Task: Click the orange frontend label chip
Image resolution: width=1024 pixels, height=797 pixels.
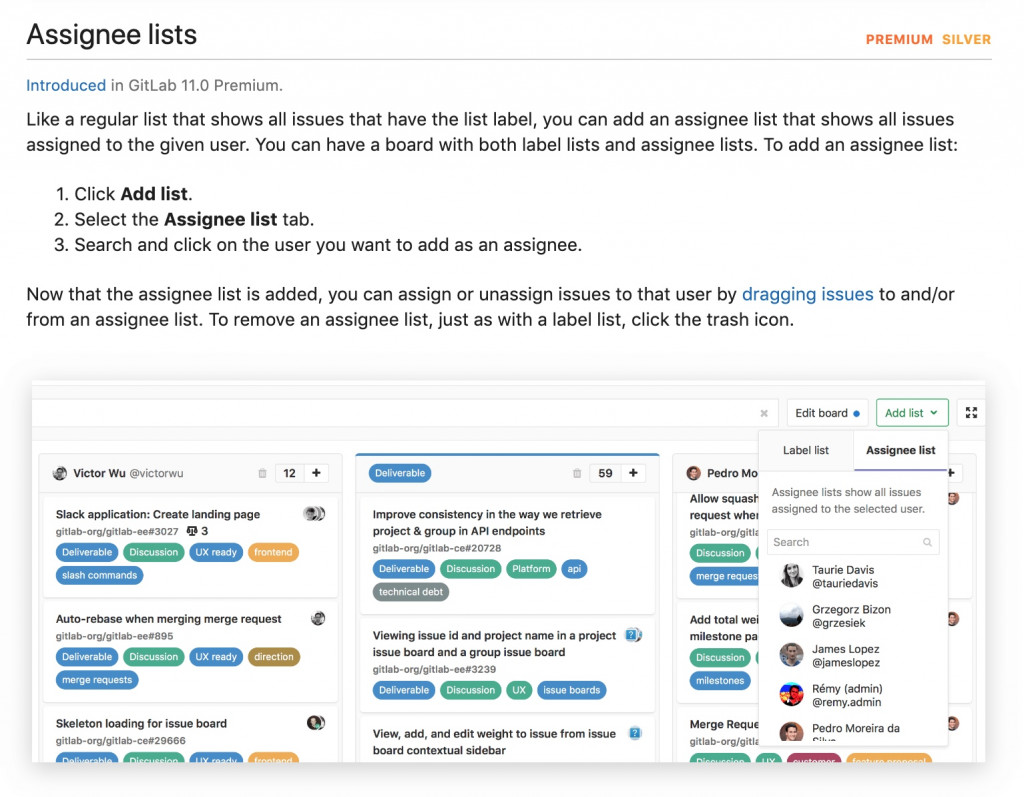Action: pyautogui.click(x=273, y=552)
